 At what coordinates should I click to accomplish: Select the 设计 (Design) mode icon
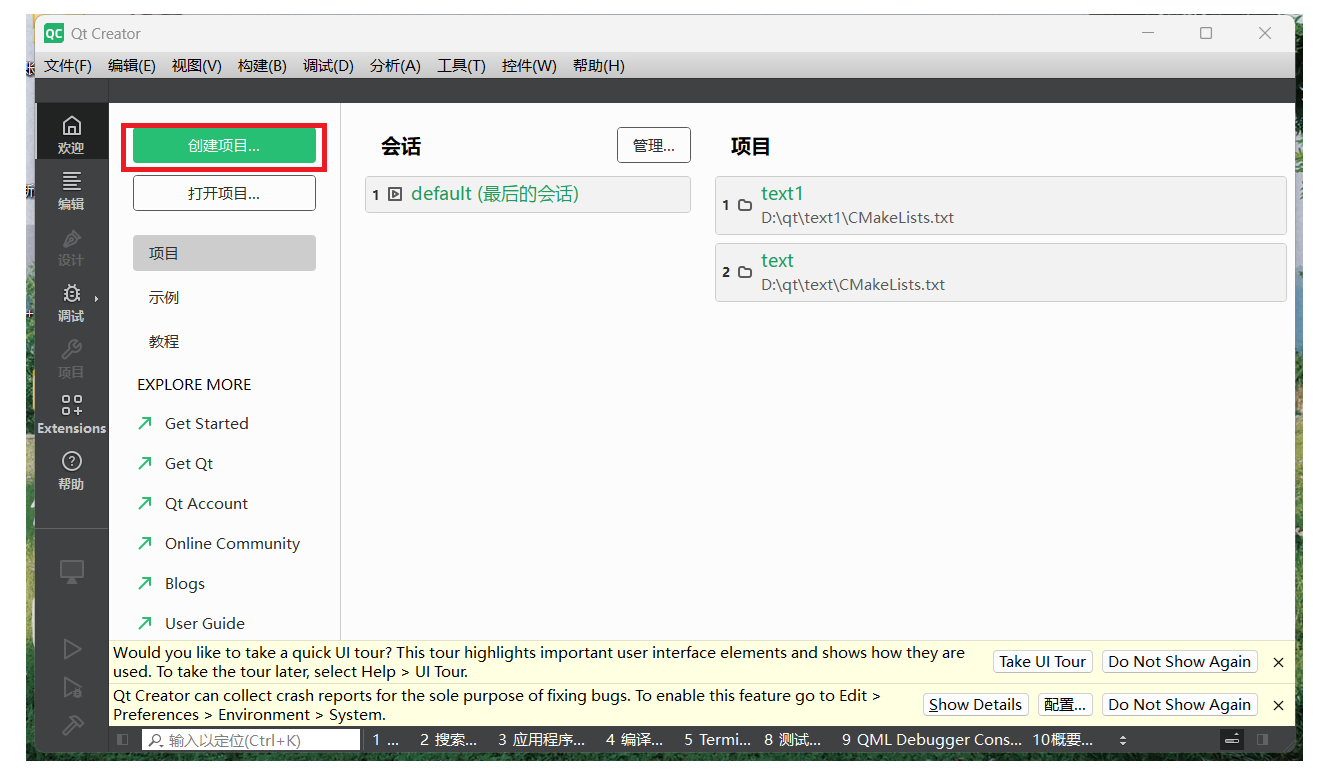71,246
